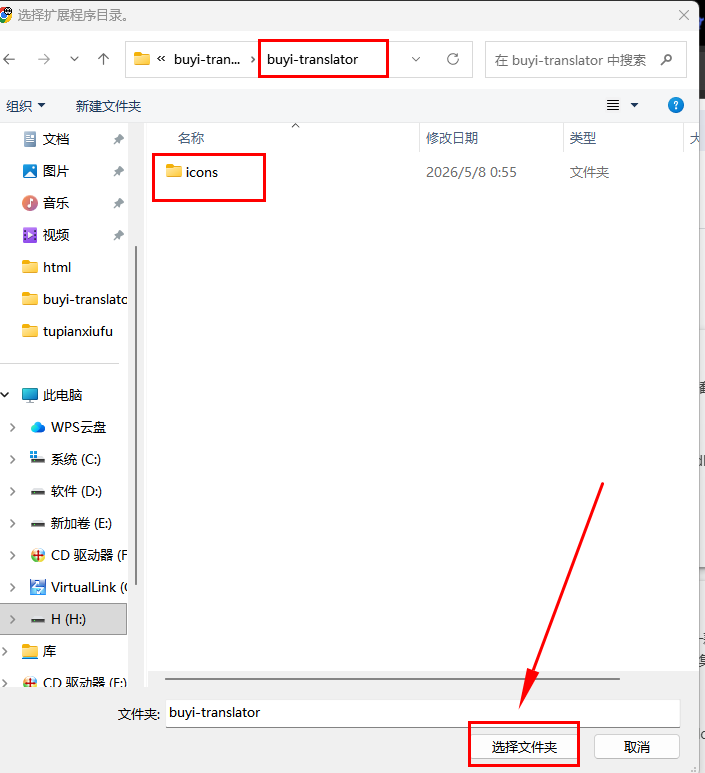Screen dimensions: 705x773
Task: Click 新建文件夹 in the toolbar
Action: 108,106
